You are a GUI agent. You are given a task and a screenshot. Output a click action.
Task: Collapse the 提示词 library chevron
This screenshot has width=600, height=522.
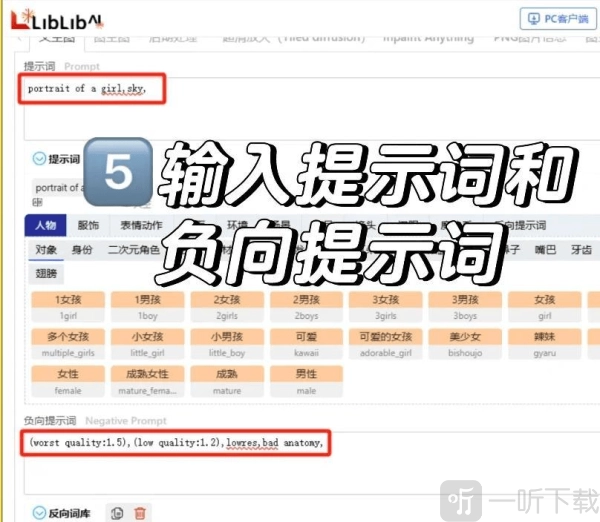[39, 158]
